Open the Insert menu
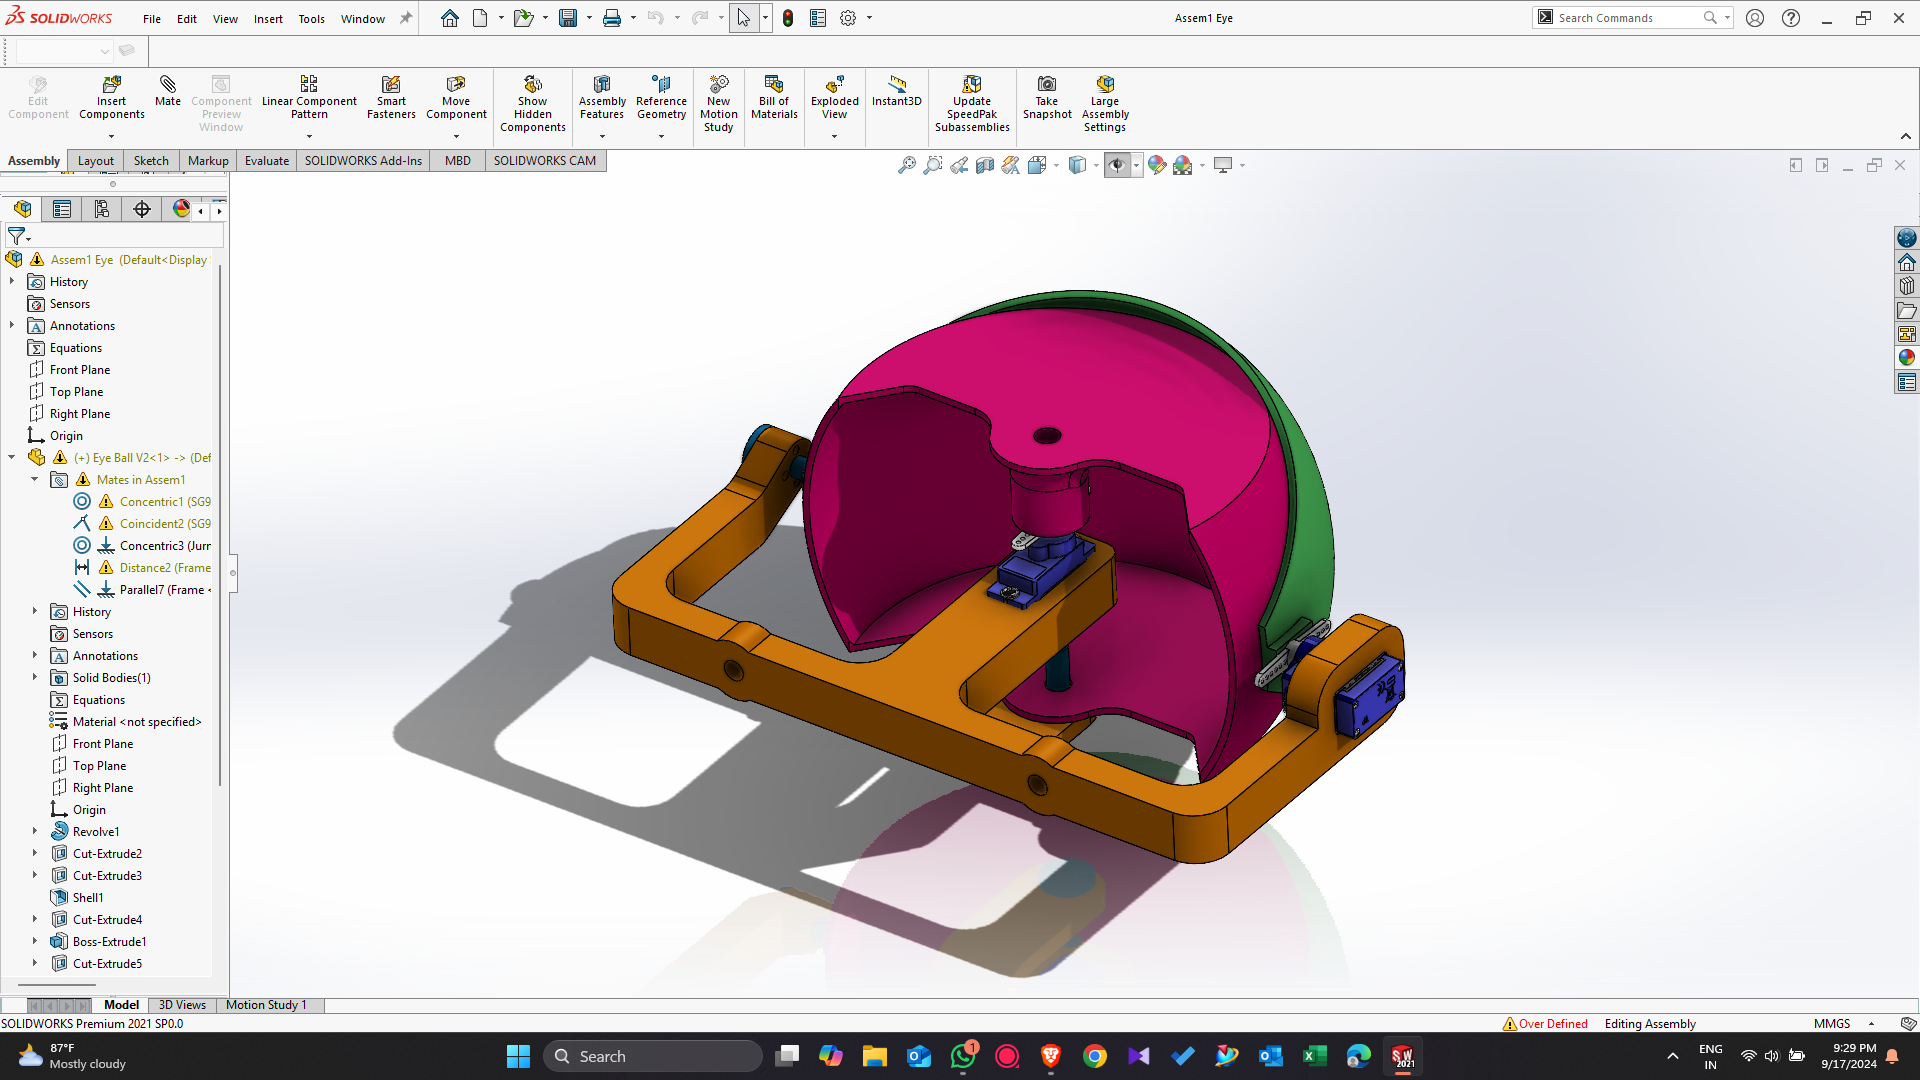The image size is (1920, 1080). coord(268,19)
